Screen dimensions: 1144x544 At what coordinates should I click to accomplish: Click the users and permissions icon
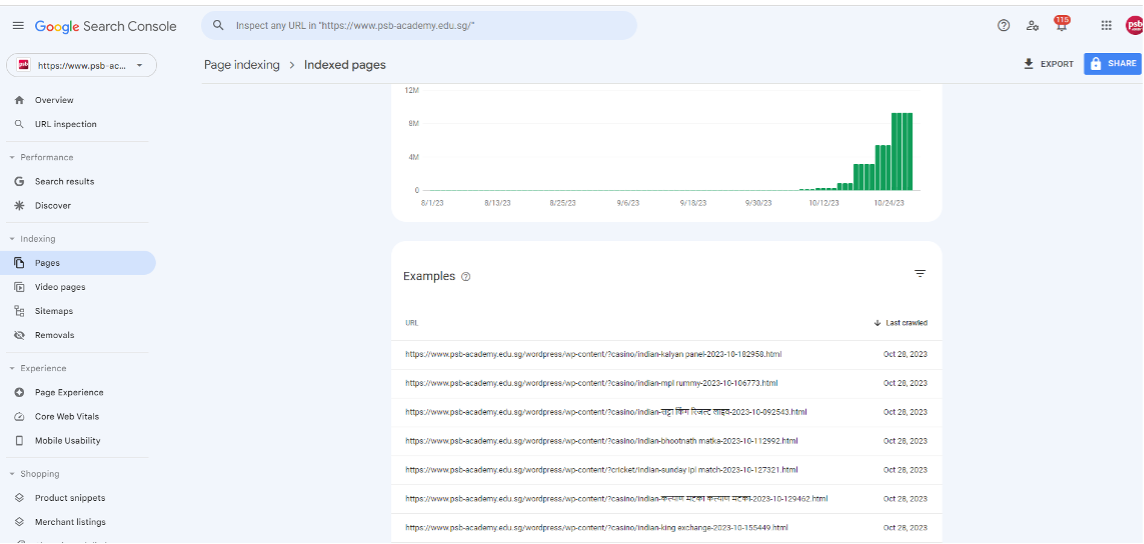pos(1032,26)
